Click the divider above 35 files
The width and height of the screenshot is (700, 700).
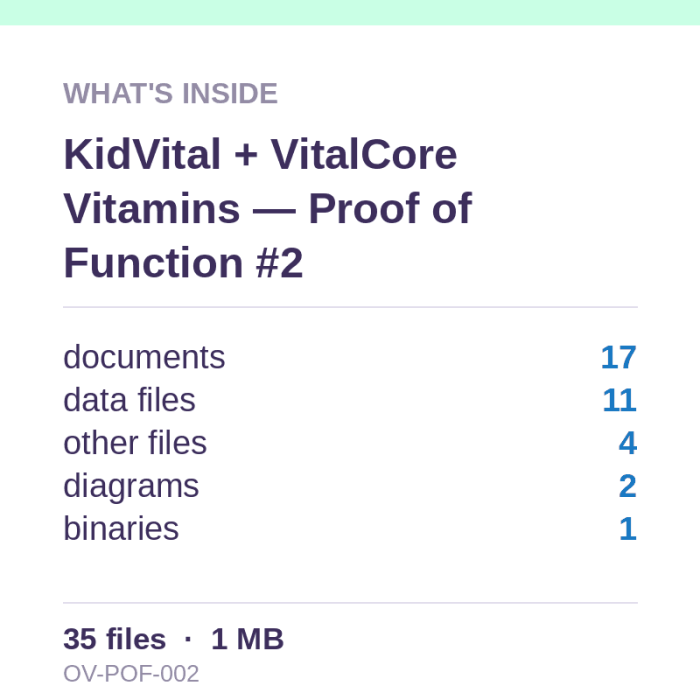coord(350,603)
